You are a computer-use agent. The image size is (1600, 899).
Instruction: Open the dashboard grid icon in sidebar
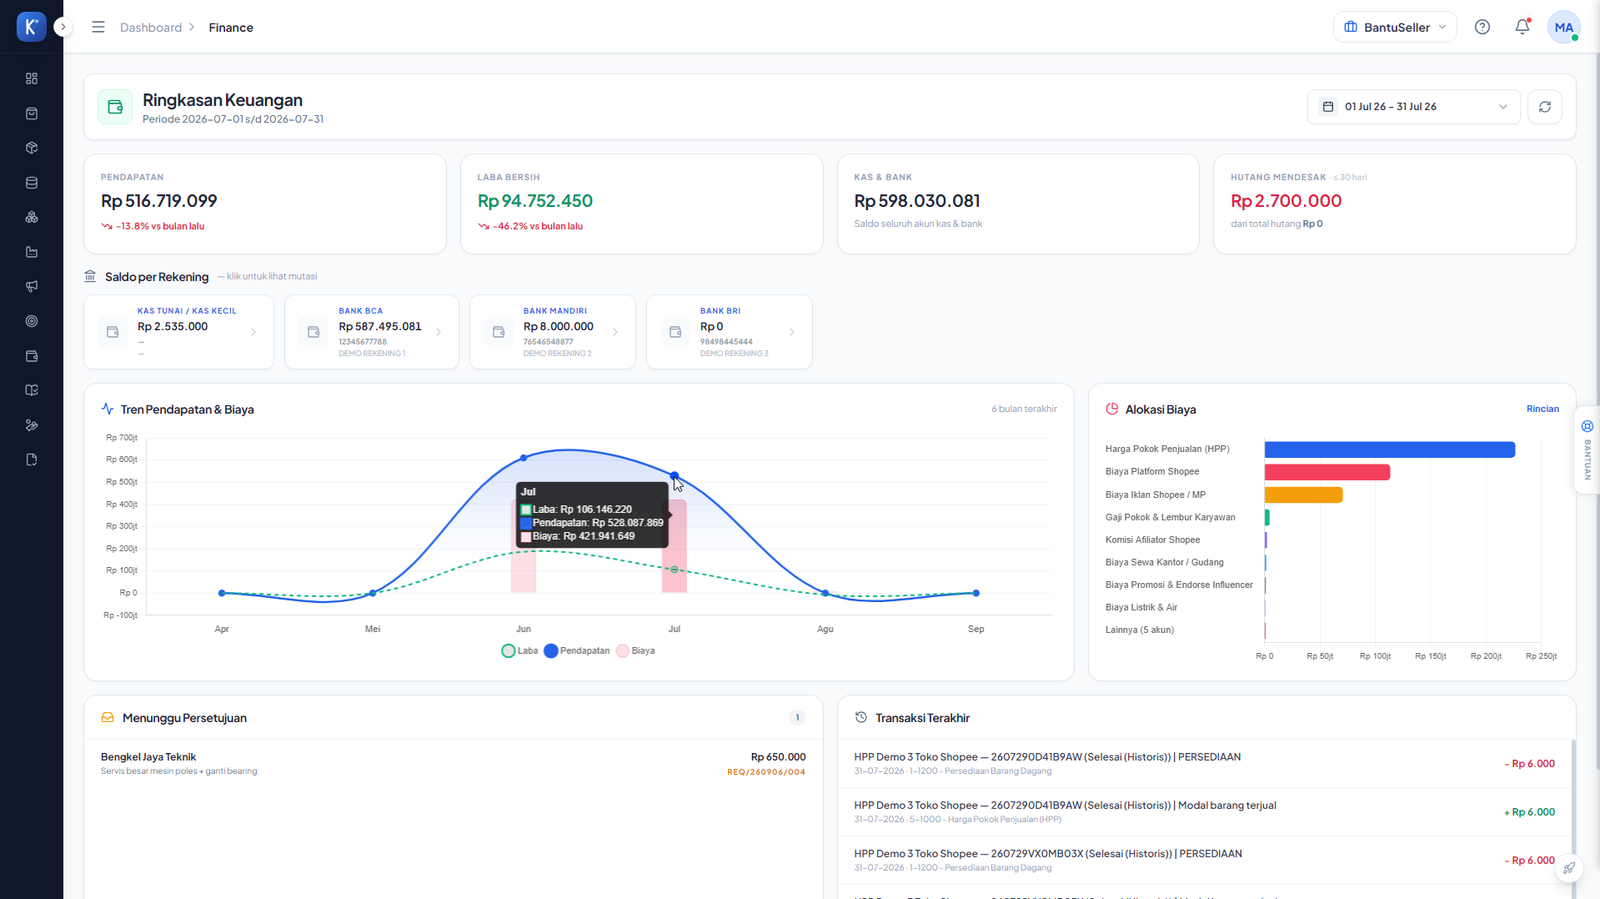(x=32, y=78)
